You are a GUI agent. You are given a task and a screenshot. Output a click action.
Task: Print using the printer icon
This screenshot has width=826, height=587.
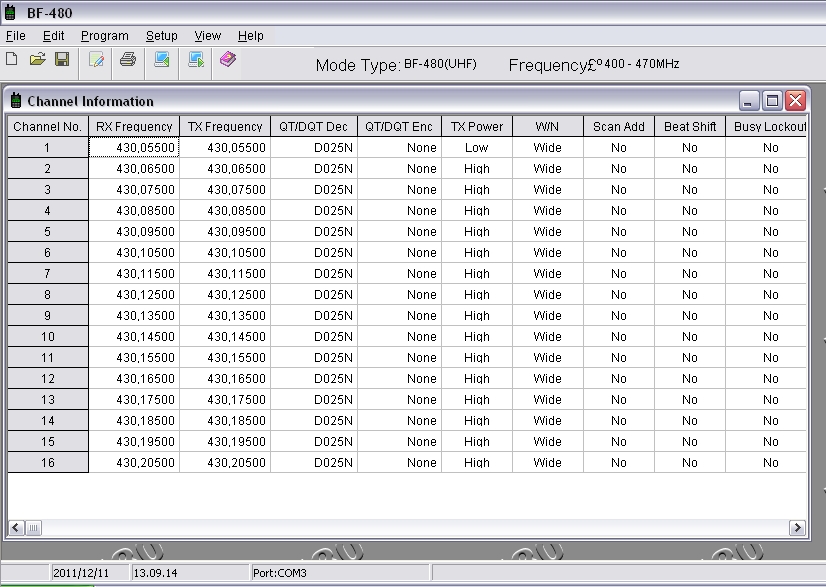128,59
